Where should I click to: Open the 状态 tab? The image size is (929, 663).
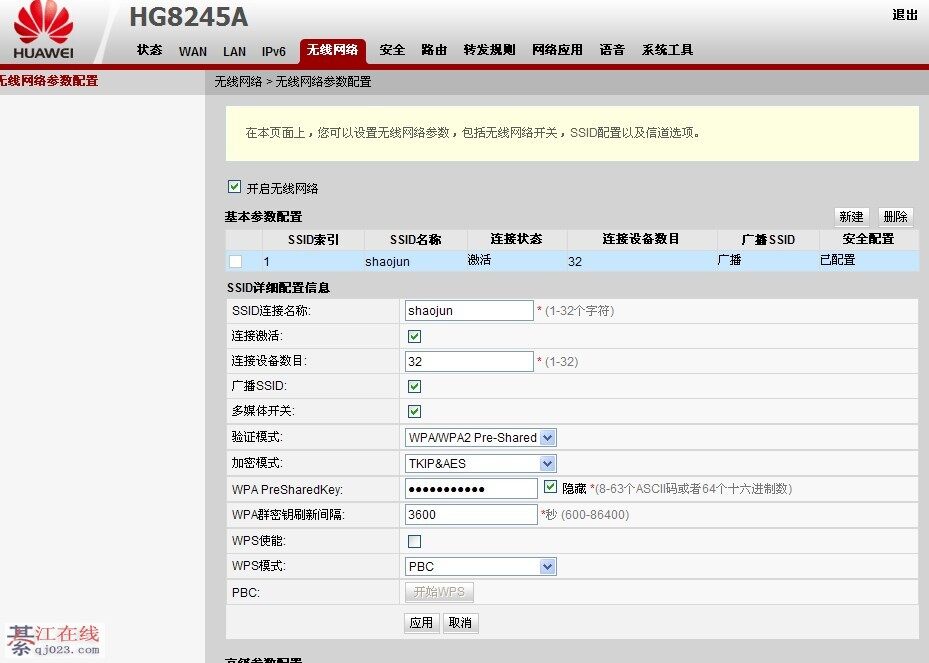click(x=149, y=50)
